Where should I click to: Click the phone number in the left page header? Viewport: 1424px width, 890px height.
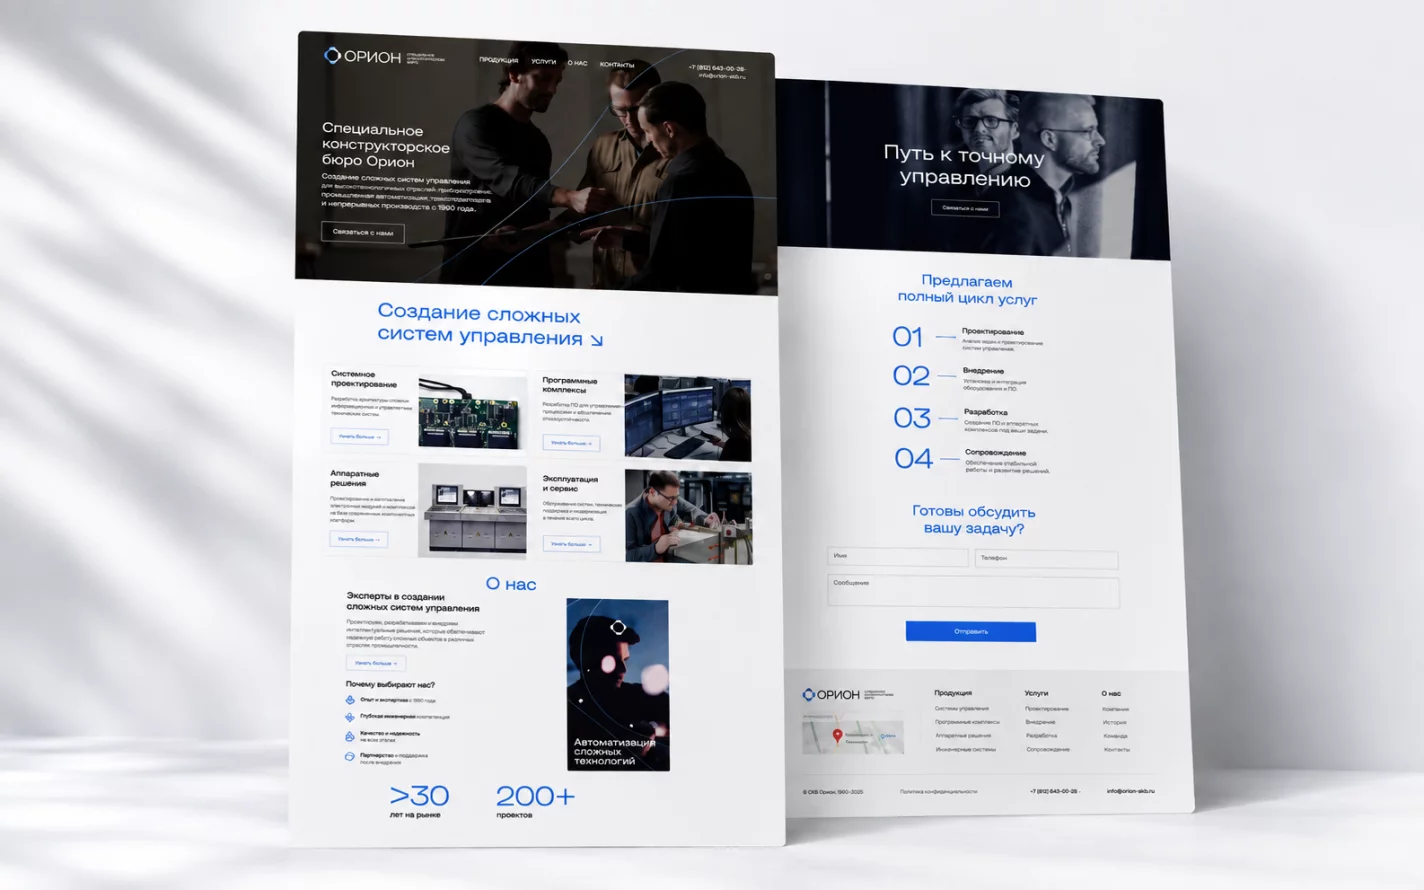(717, 68)
